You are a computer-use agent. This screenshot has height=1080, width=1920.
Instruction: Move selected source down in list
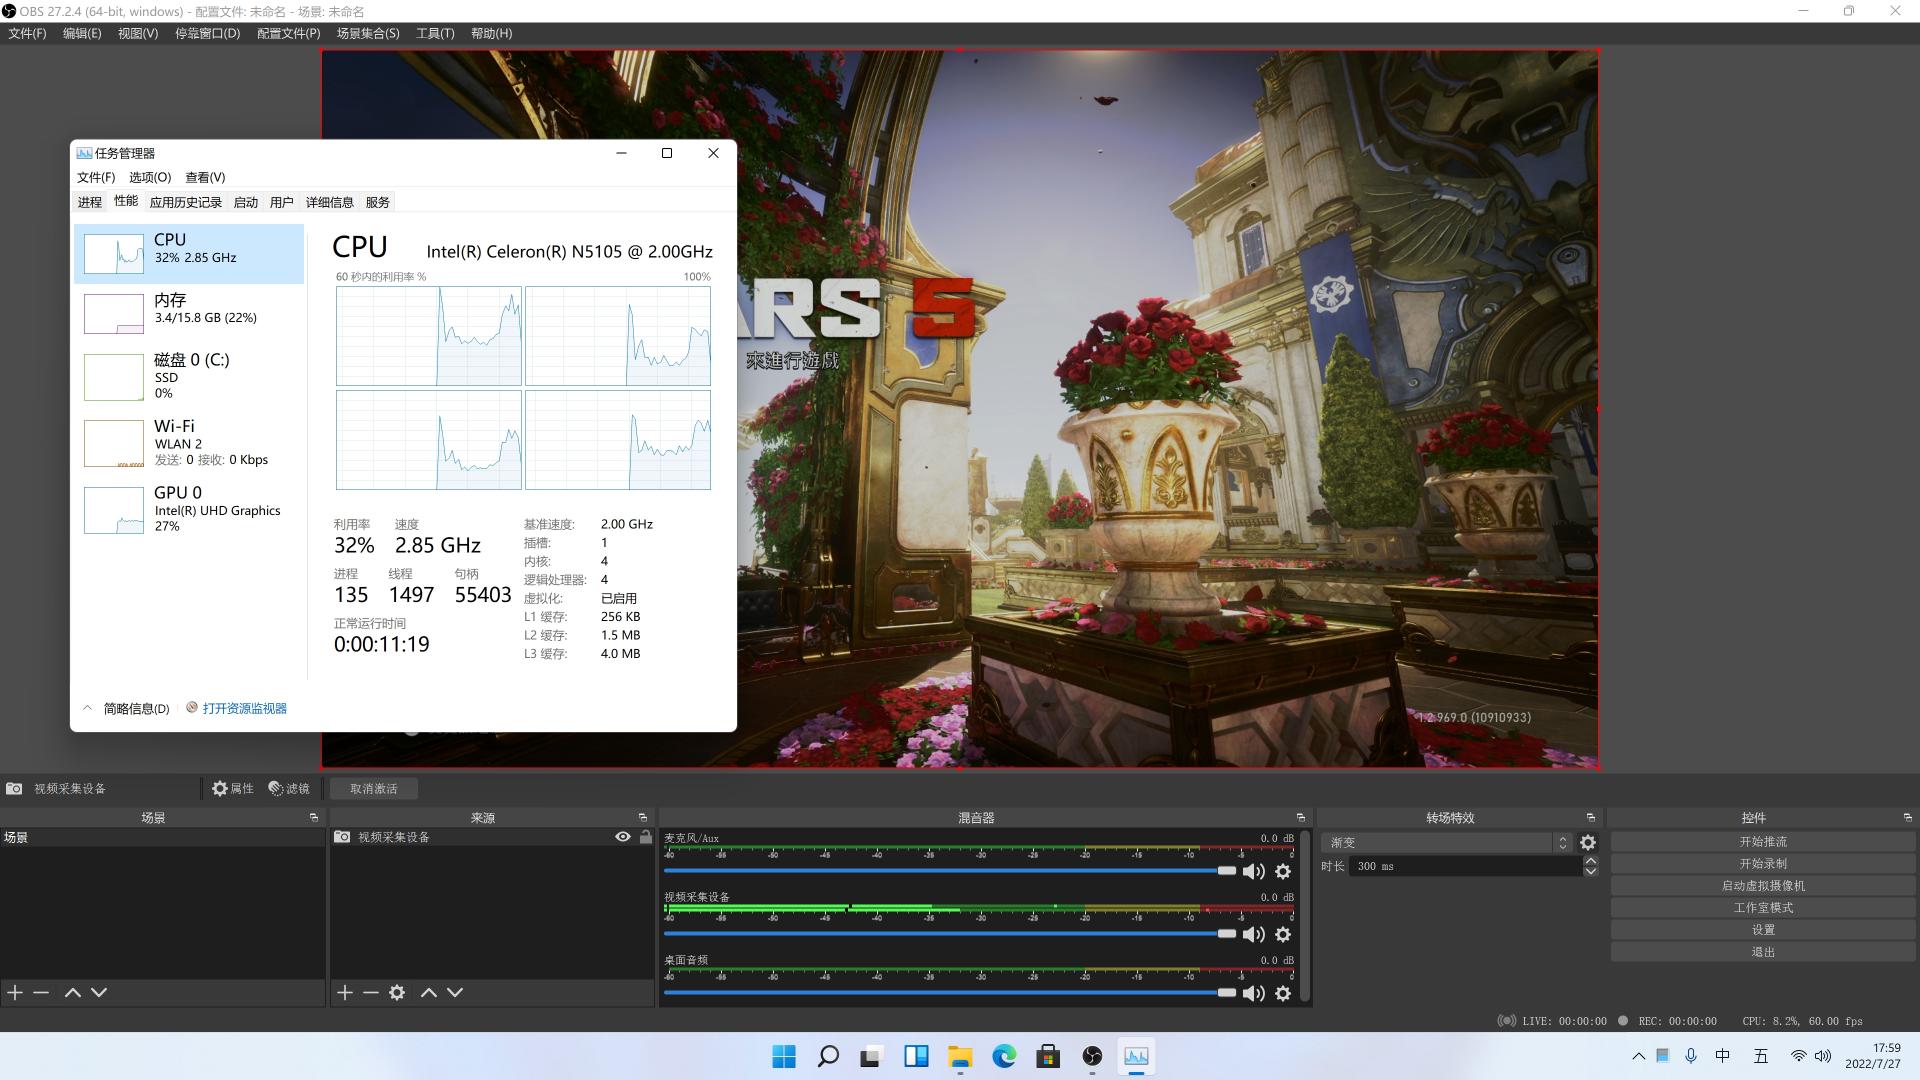coord(455,992)
